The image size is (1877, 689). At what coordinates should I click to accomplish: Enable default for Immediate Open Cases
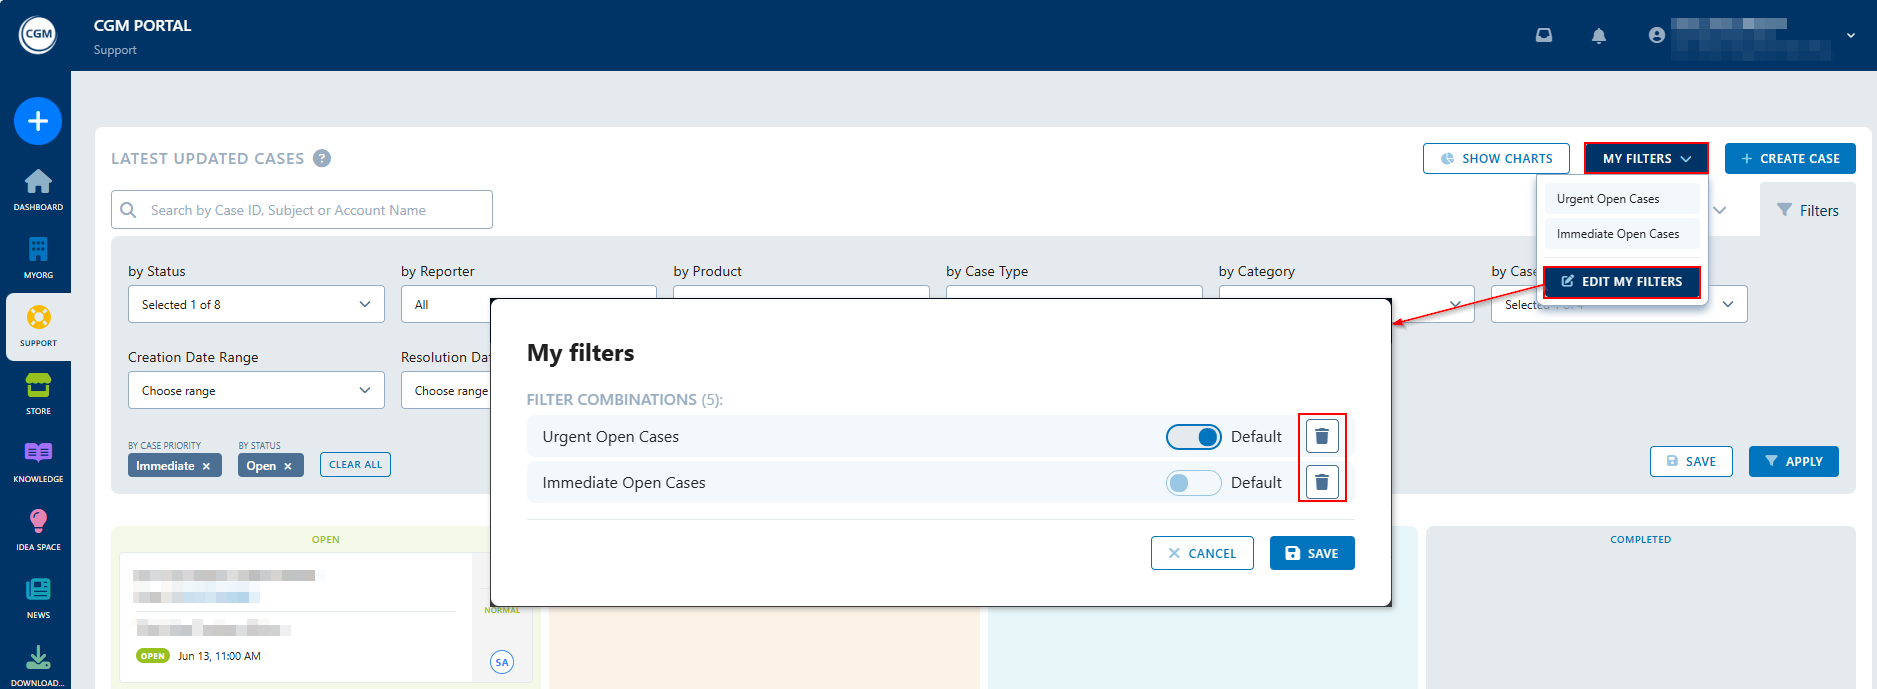click(x=1193, y=483)
